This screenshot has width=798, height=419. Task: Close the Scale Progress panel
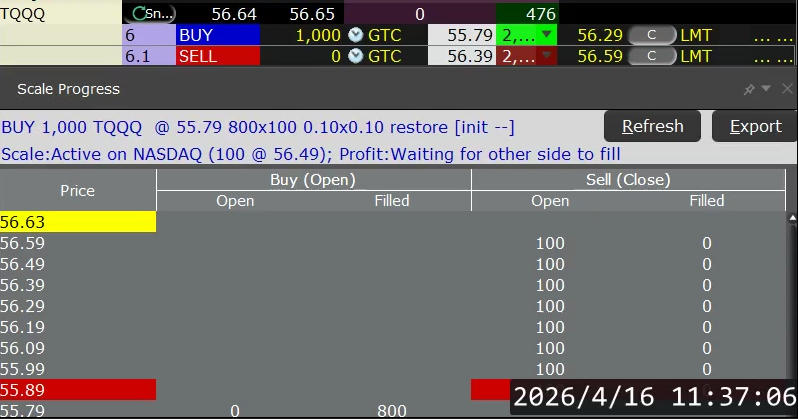(x=785, y=89)
